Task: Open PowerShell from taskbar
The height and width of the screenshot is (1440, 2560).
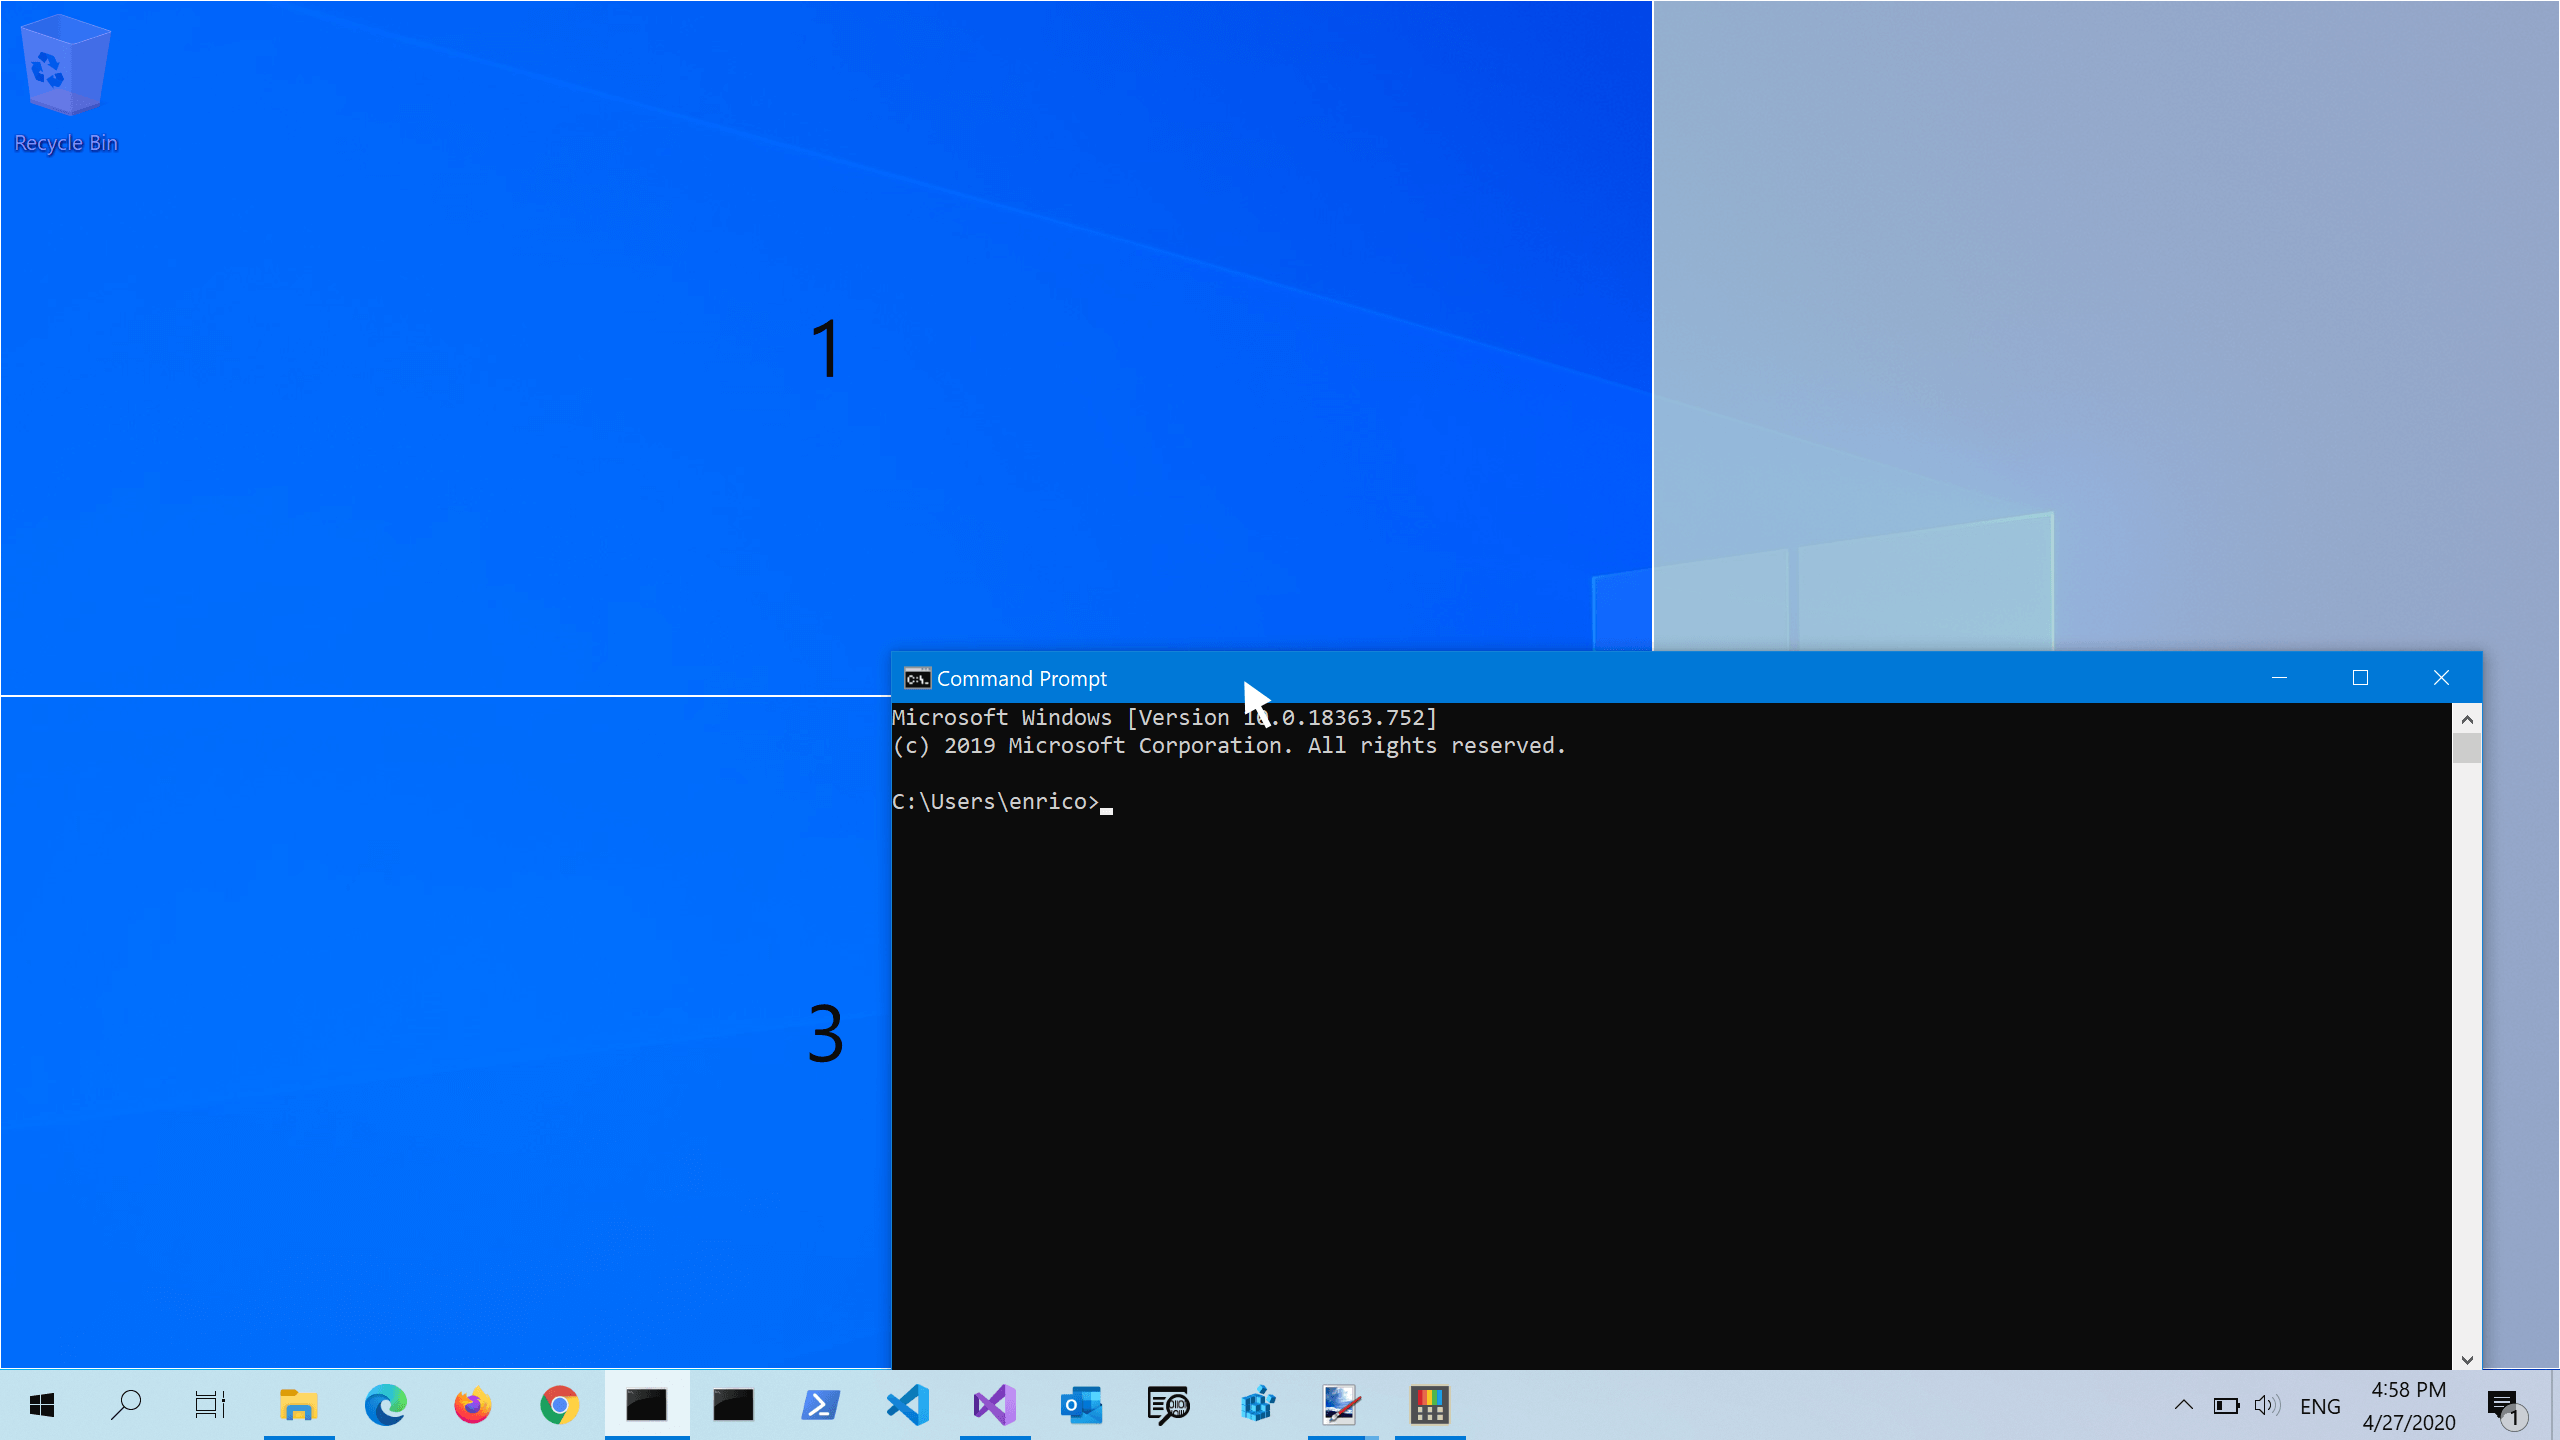Action: point(821,1405)
